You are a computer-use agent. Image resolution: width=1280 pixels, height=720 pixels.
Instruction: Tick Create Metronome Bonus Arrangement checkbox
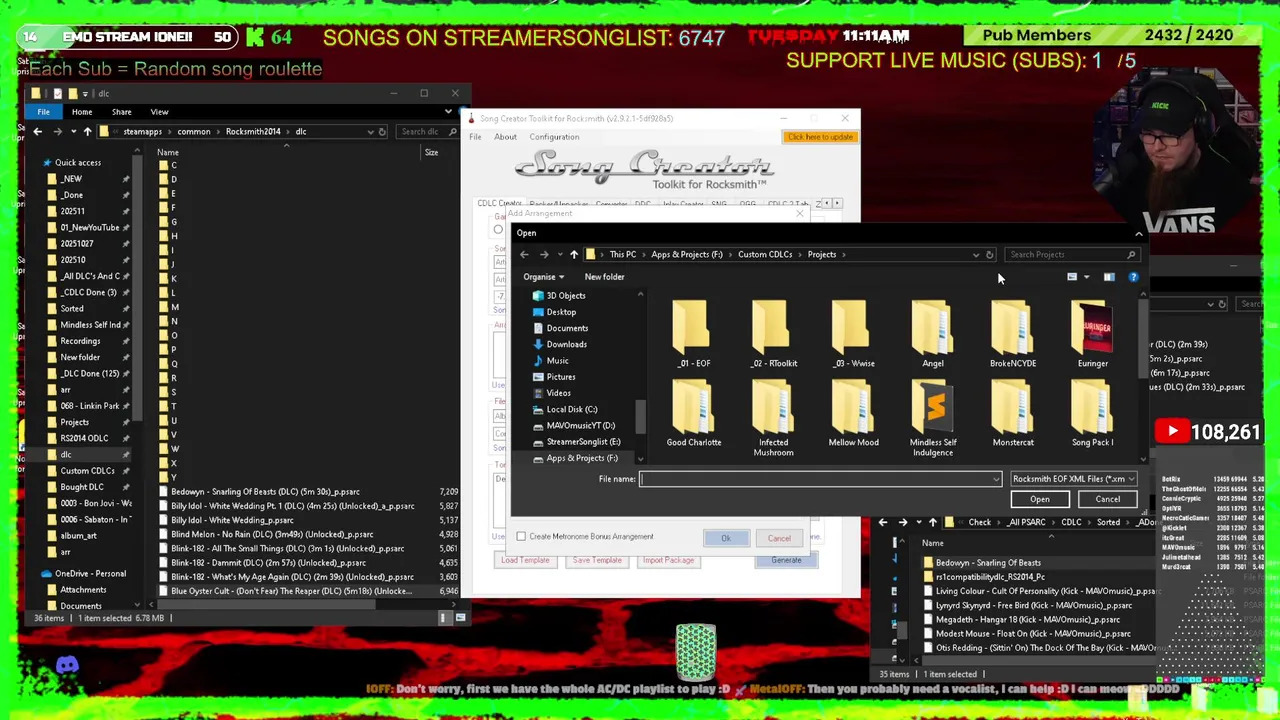coord(521,537)
